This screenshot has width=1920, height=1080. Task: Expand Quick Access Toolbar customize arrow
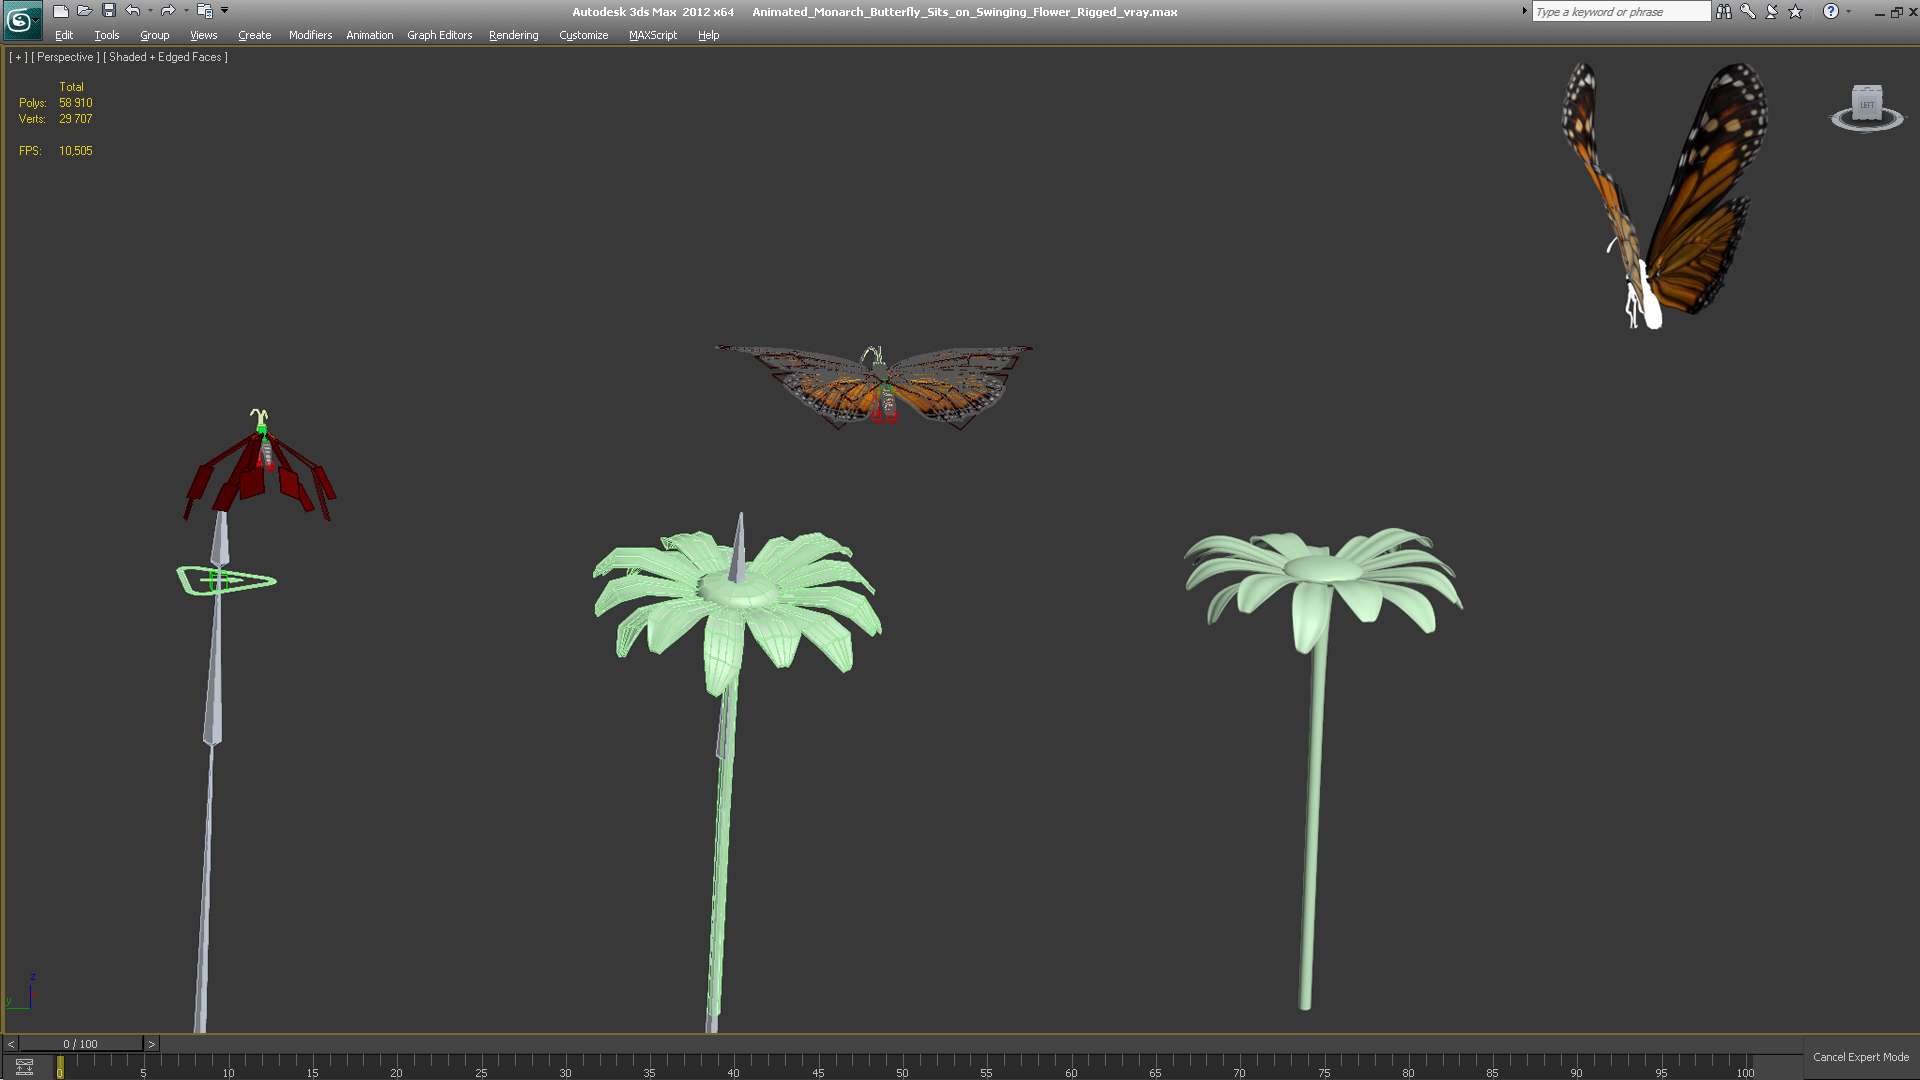click(225, 11)
